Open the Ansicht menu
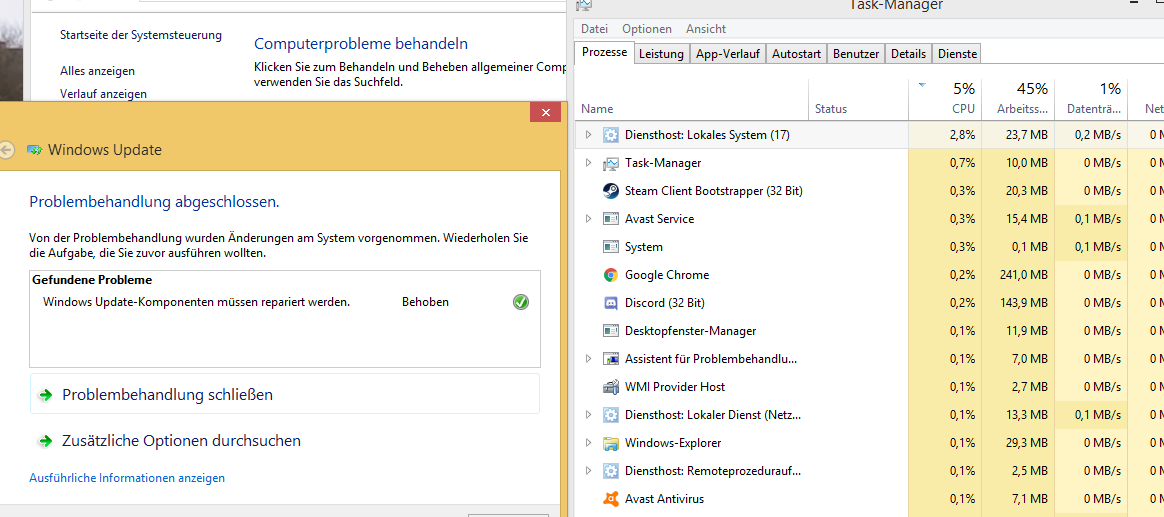The height and width of the screenshot is (517, 1164). (x=706, y=29)
